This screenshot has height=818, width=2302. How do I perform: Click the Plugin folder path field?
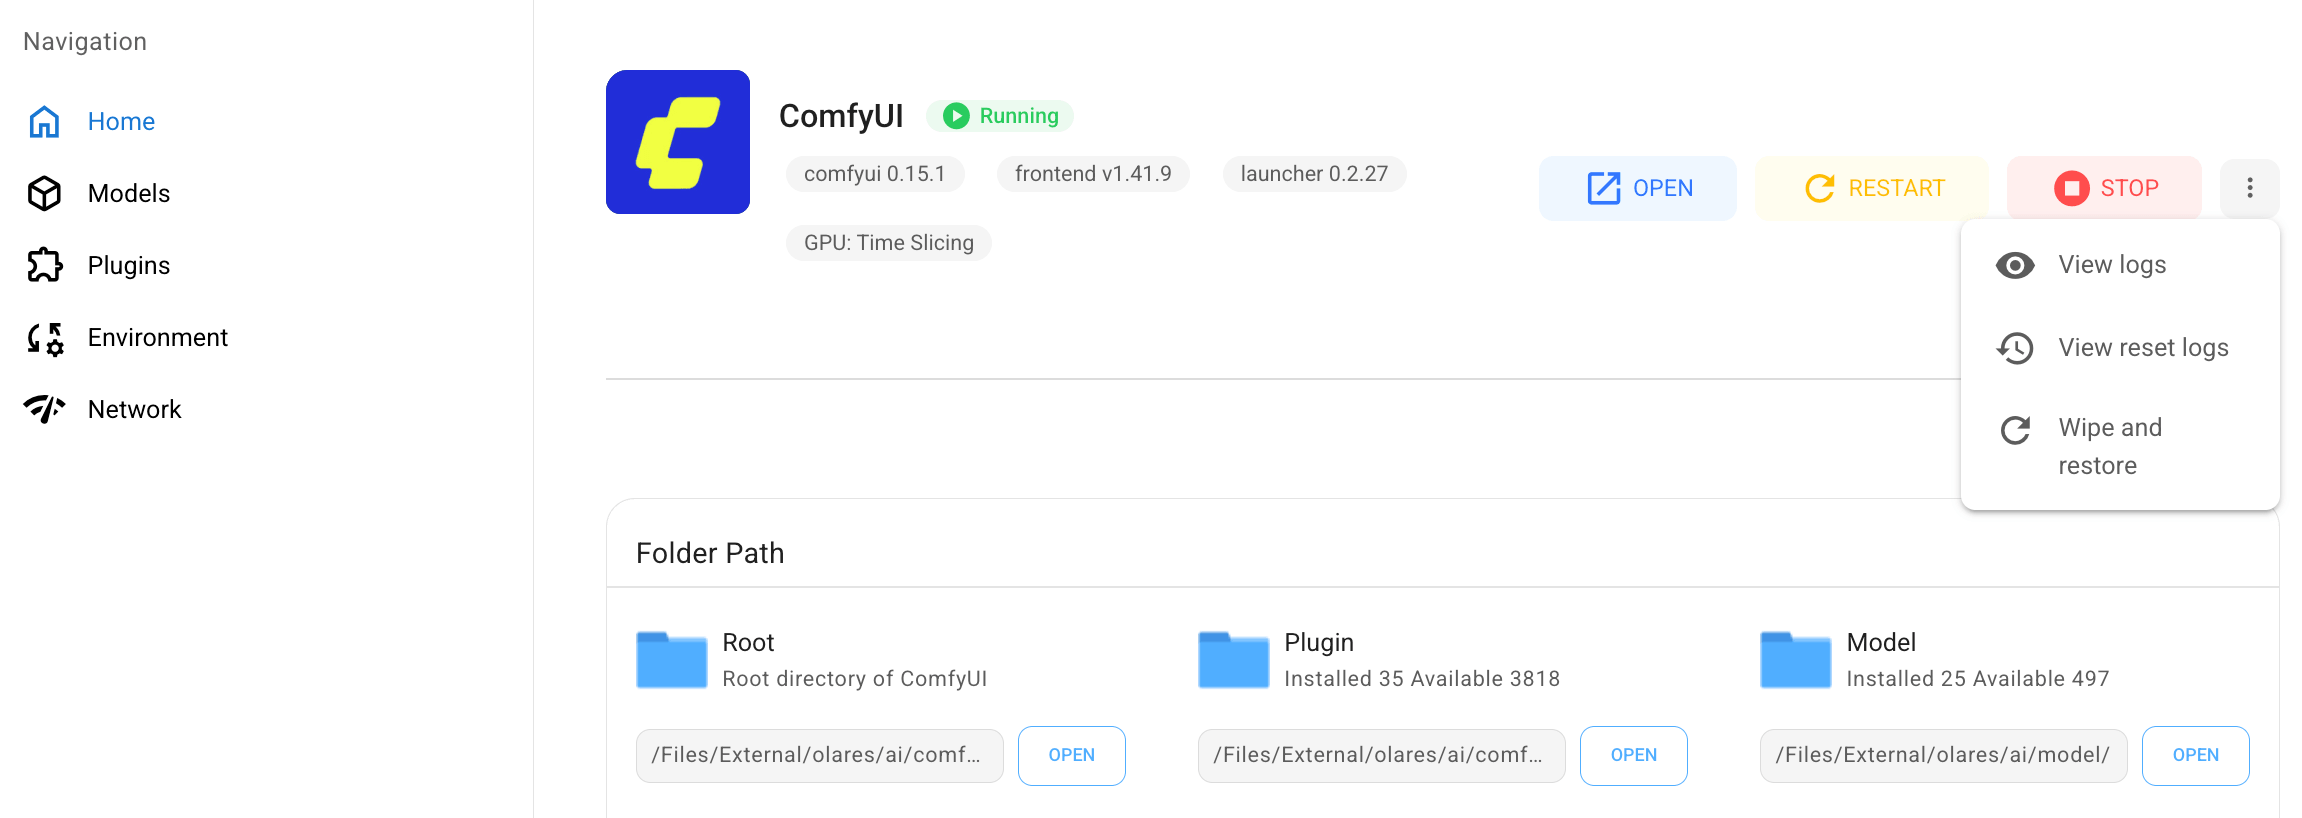click(x=1381, y=755)
